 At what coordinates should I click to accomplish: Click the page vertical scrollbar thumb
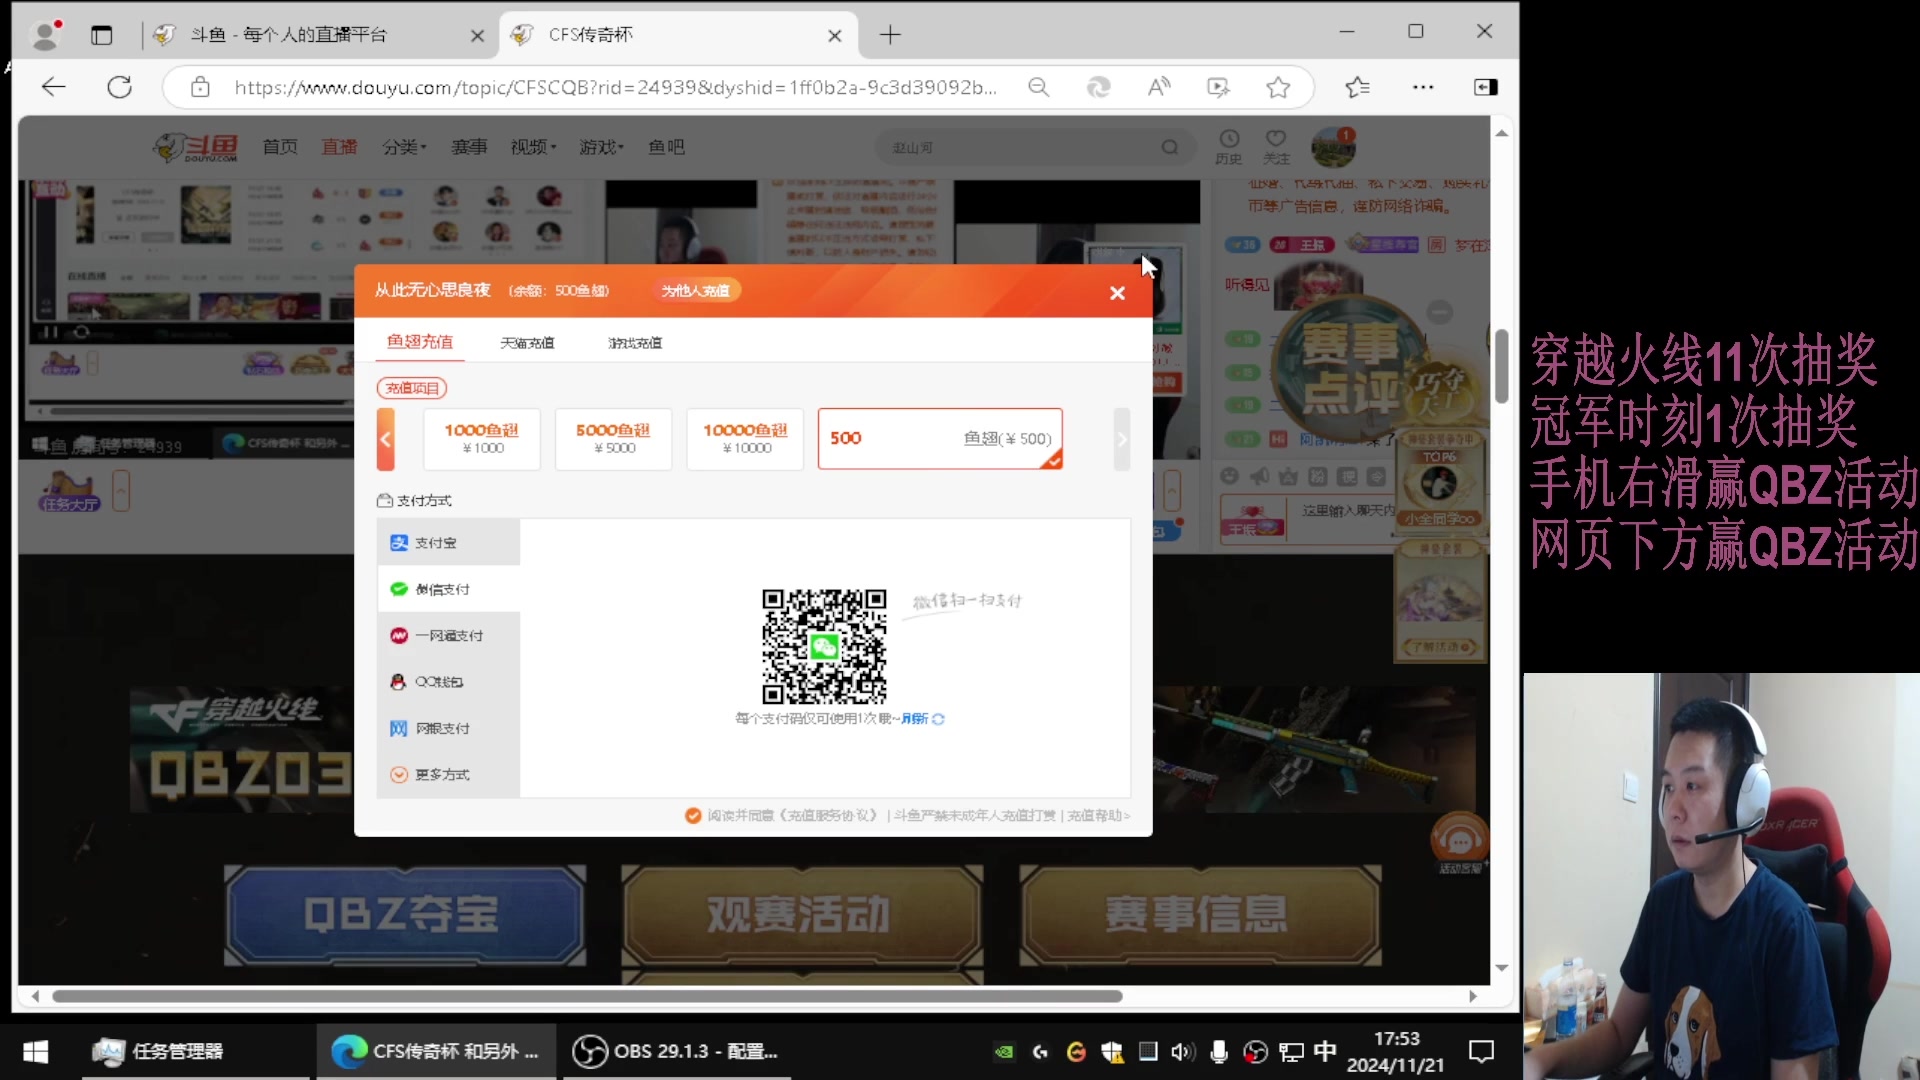coord(1501,365)
